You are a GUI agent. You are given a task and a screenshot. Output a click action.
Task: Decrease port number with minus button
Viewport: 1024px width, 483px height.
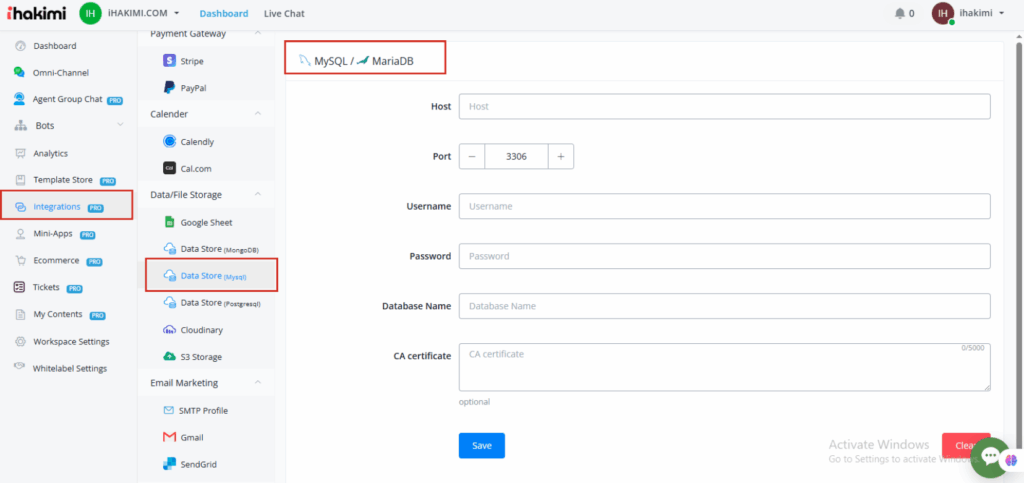(x=472, y=156)
